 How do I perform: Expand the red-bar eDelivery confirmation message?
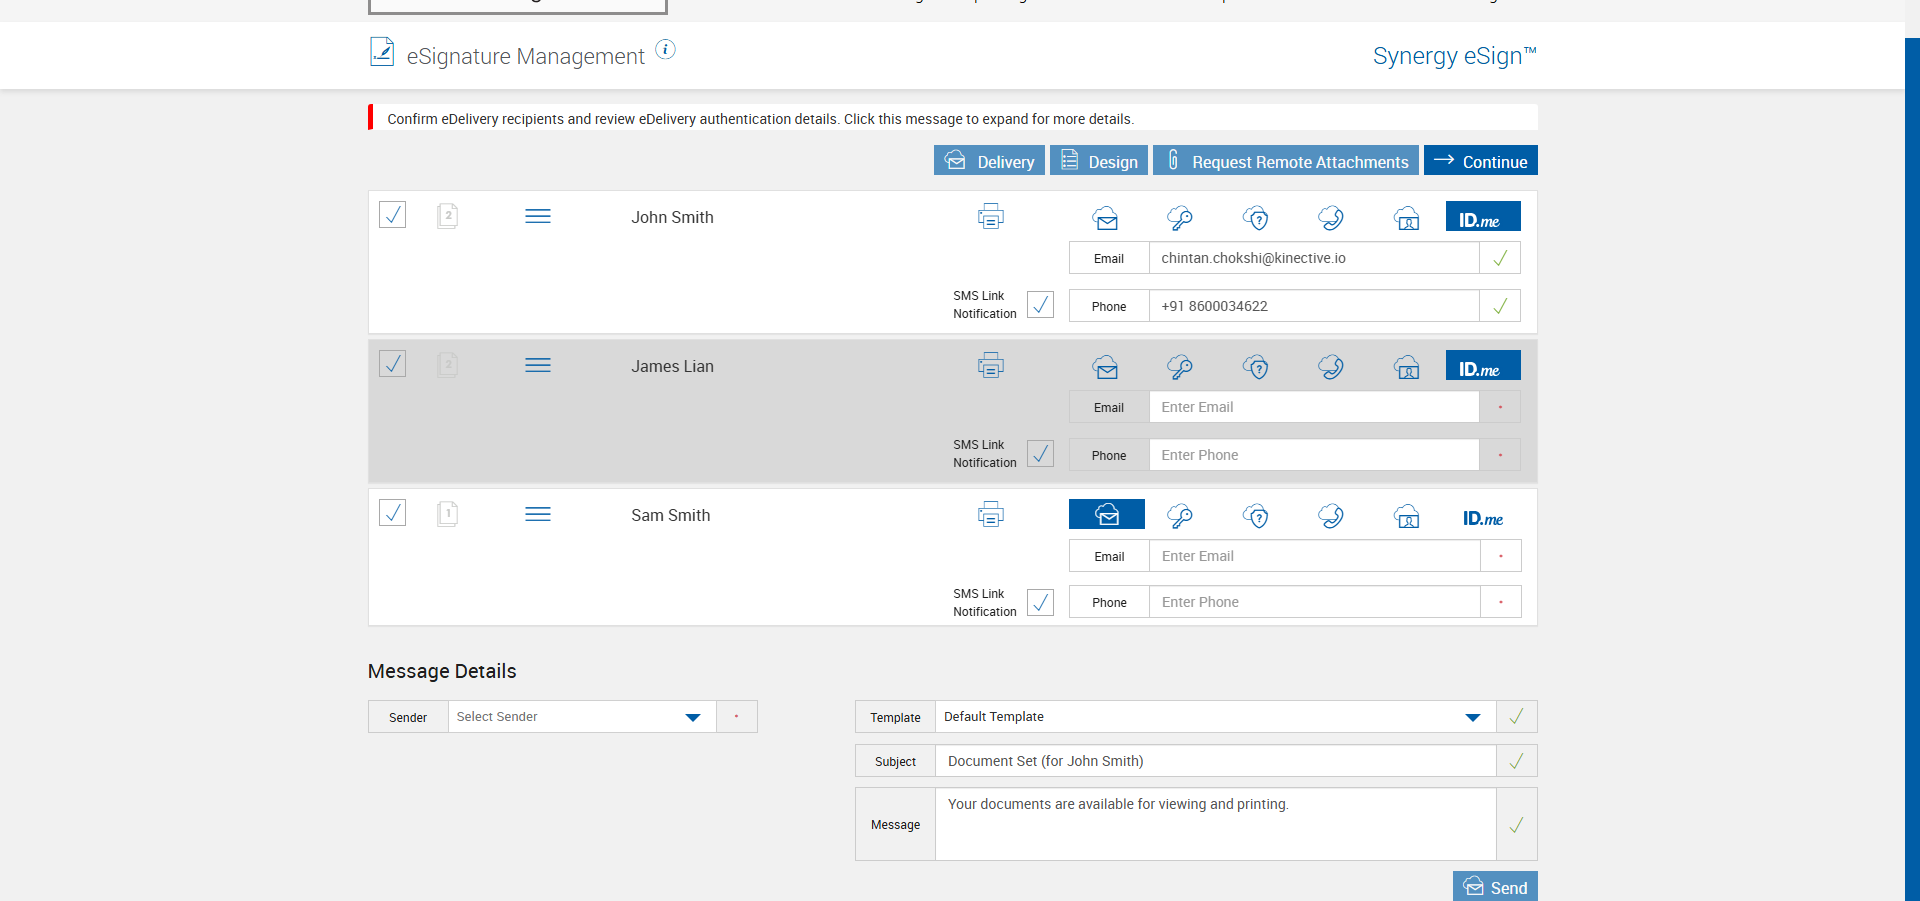tap(760, 119)
